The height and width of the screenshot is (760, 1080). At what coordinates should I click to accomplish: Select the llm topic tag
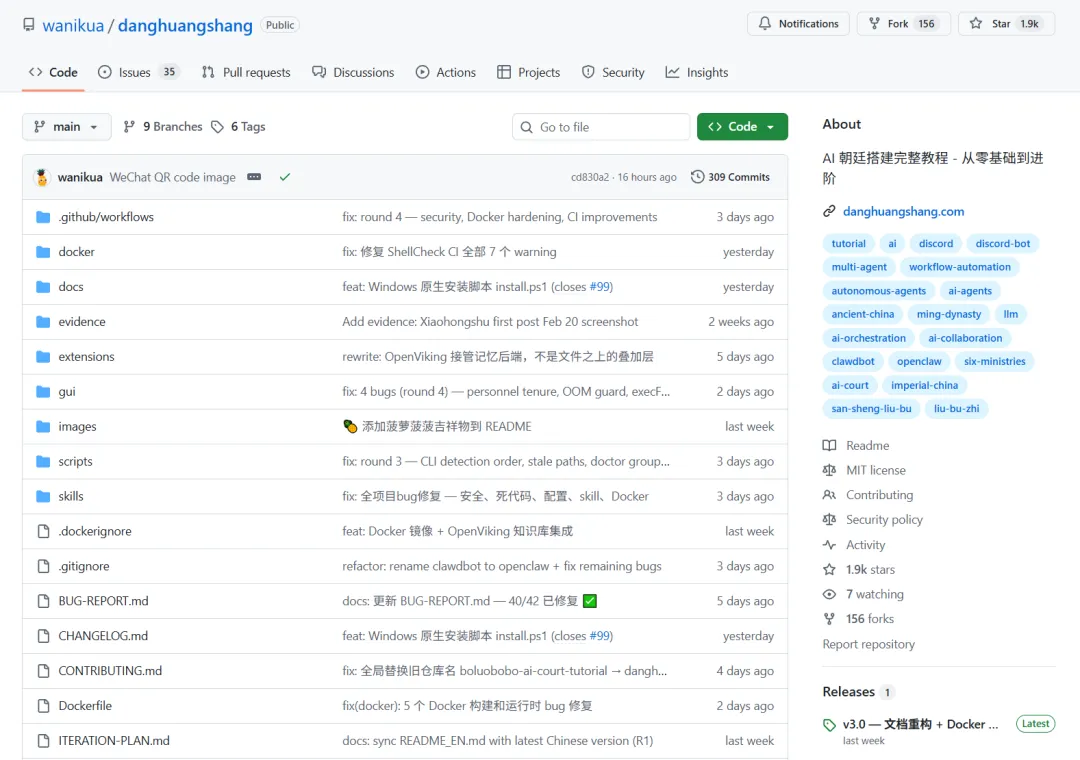pos(1010,314)
